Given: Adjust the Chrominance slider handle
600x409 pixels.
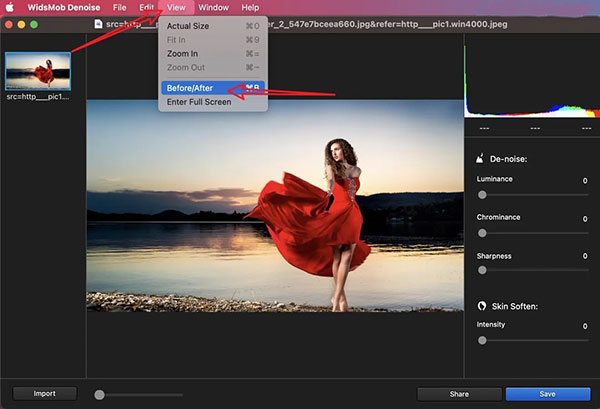Looking at the screenshot, I should [482, 233].
